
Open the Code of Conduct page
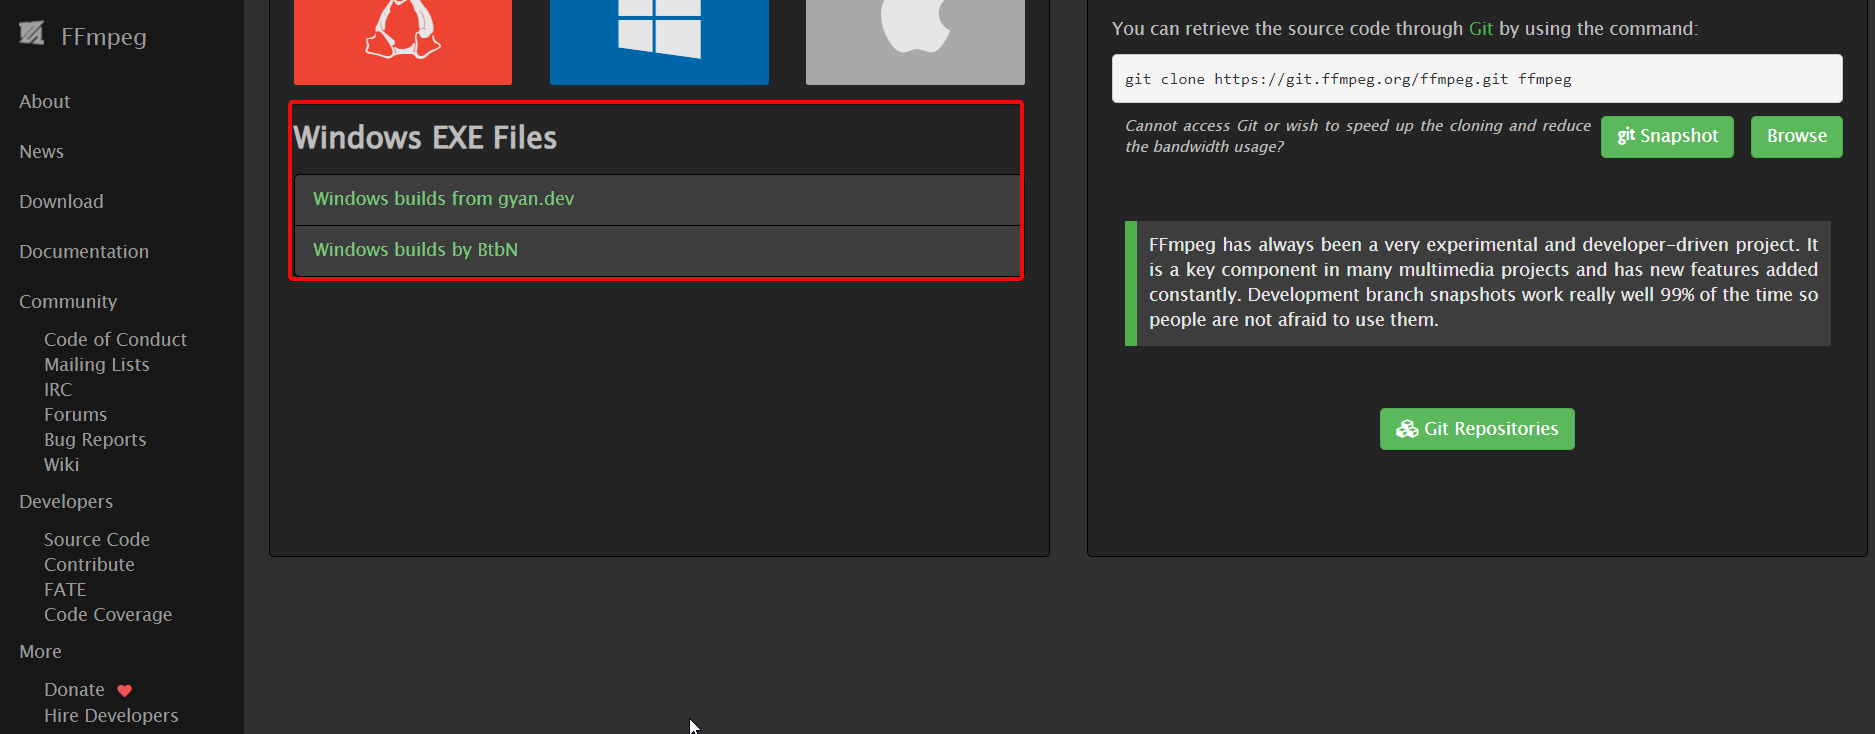(x=115, y=340)
